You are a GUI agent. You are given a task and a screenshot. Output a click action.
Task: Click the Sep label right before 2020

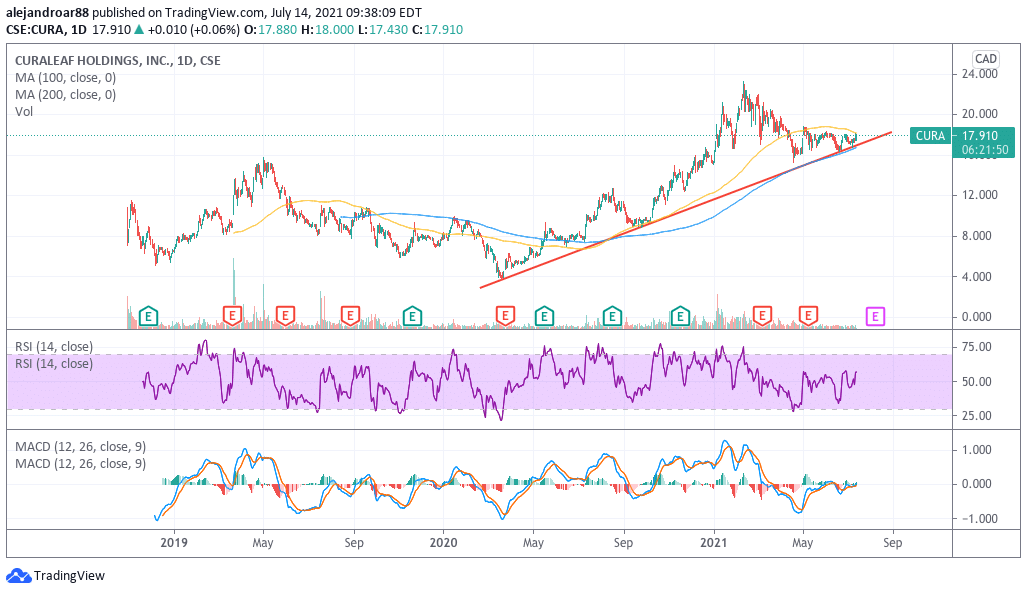[354, 543]
